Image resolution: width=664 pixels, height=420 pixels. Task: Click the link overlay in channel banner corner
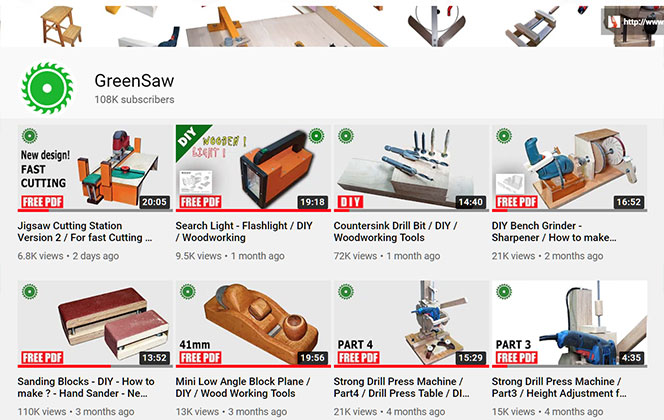coord(634,21)
